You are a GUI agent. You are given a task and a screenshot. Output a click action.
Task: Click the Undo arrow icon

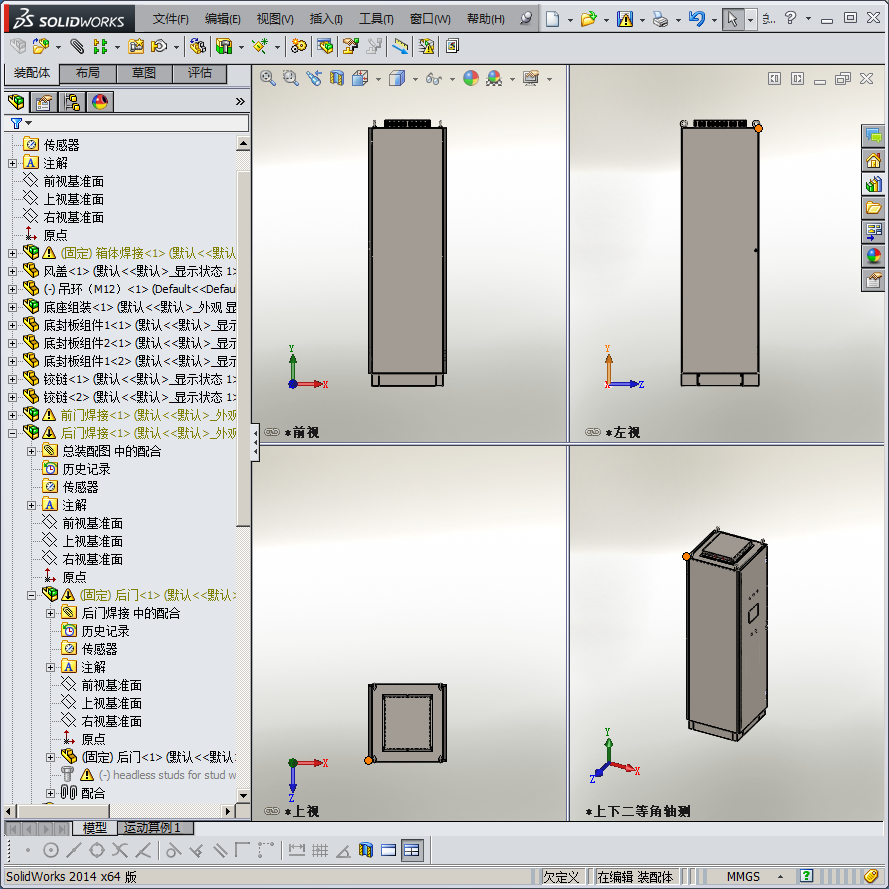tap(696, 19)
